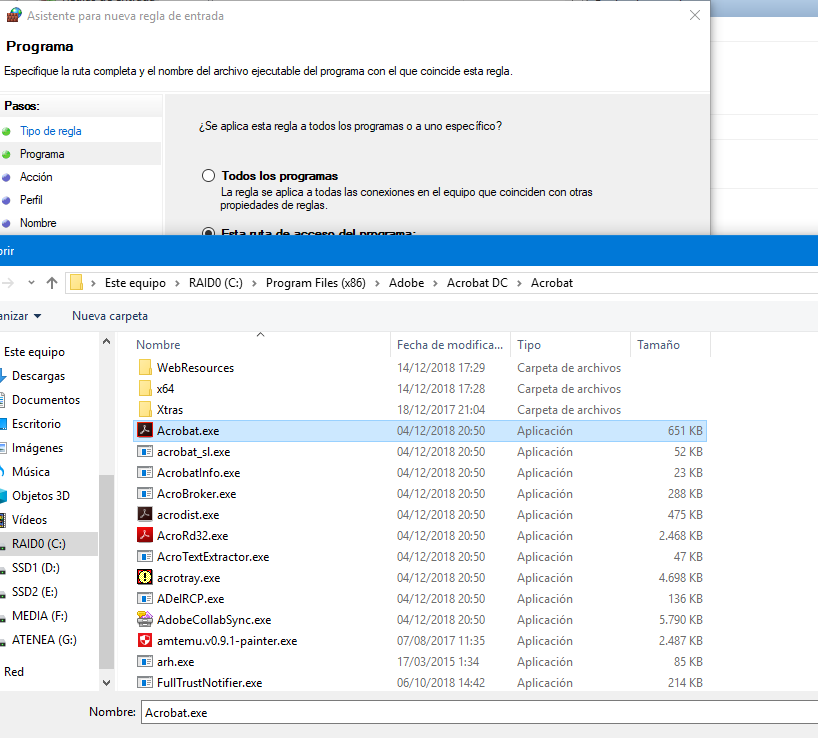818x738 pixels.
Task: Click the ADelRCP.exe file icon
Action: tap(145, 598)
